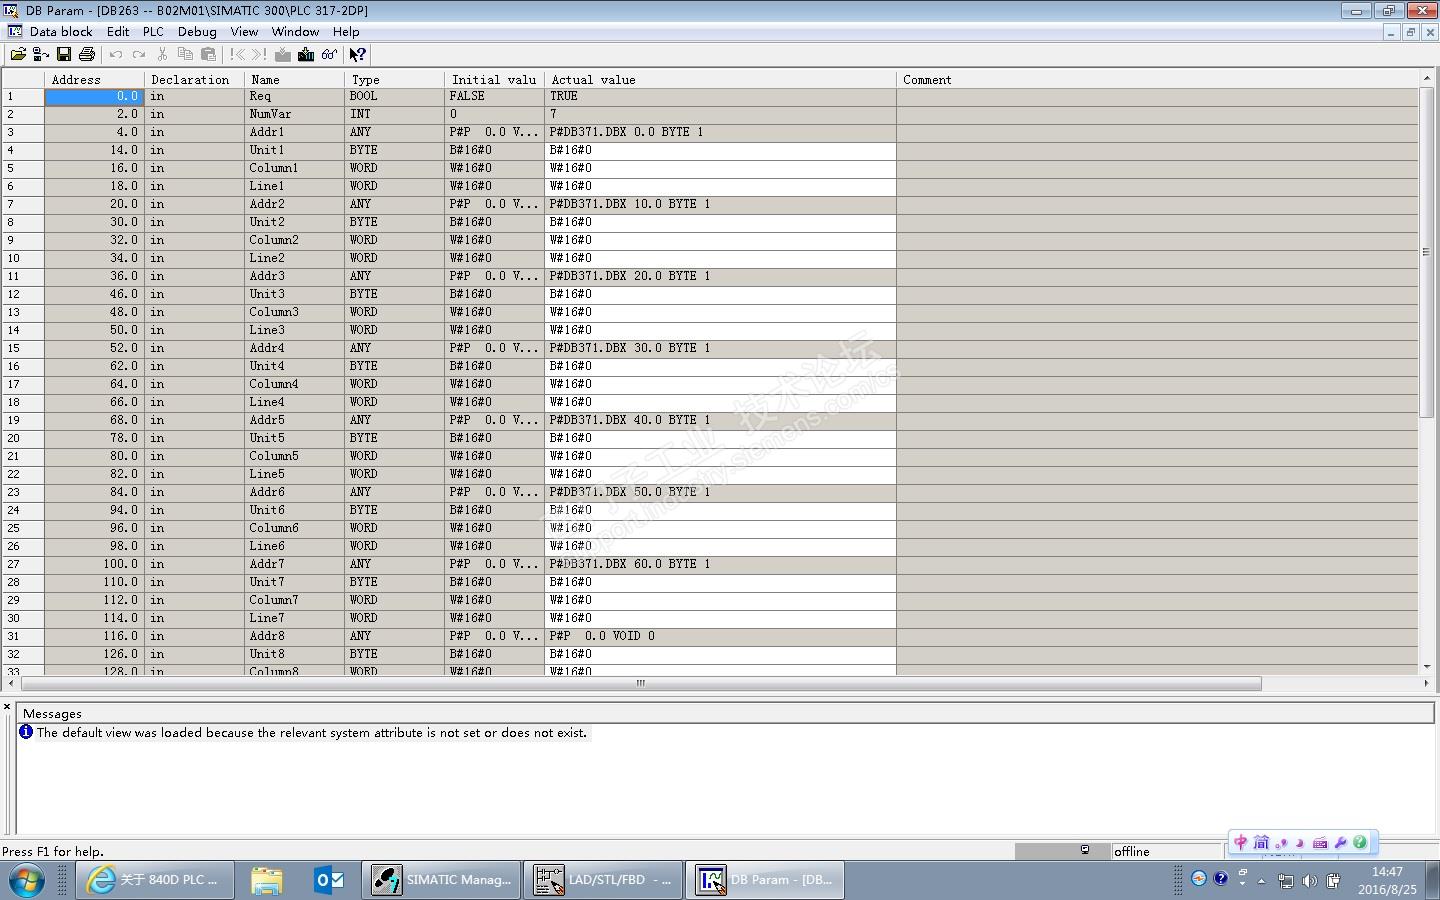Click the Copy icon in the toolbar

(x=185, y=55)
